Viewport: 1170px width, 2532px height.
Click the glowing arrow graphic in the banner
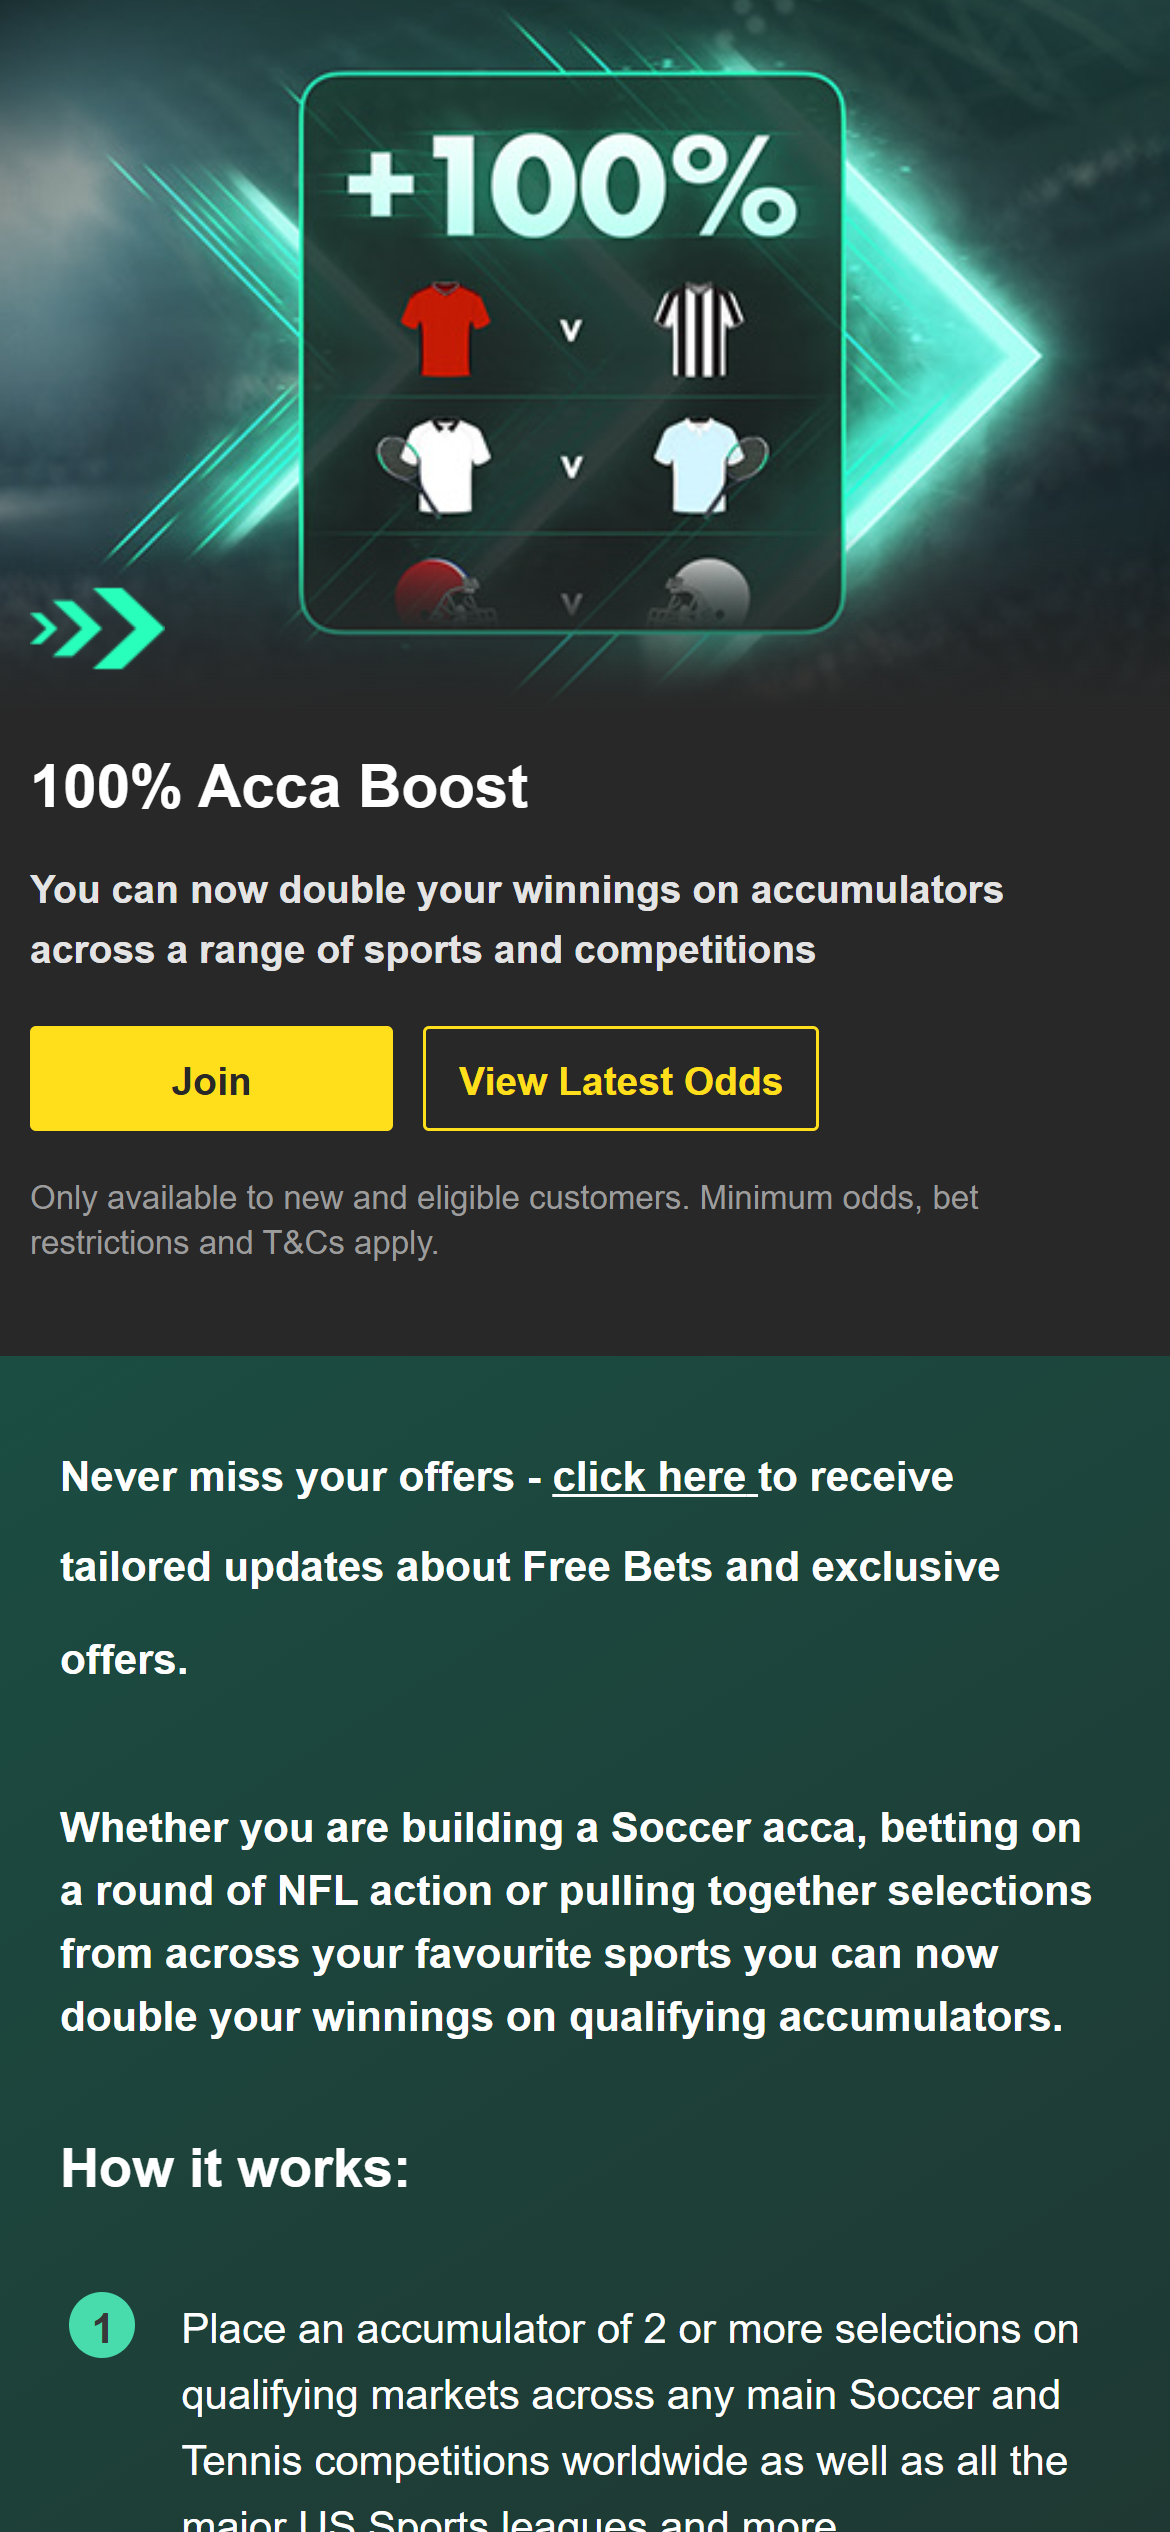[x=950, y=350]
